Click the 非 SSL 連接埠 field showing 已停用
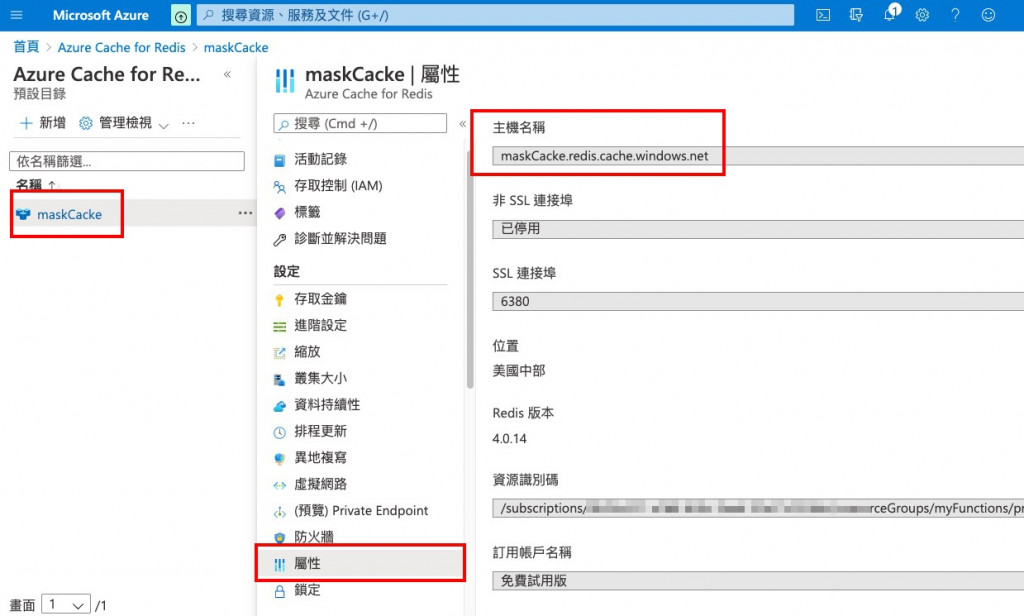 [758, 229]
